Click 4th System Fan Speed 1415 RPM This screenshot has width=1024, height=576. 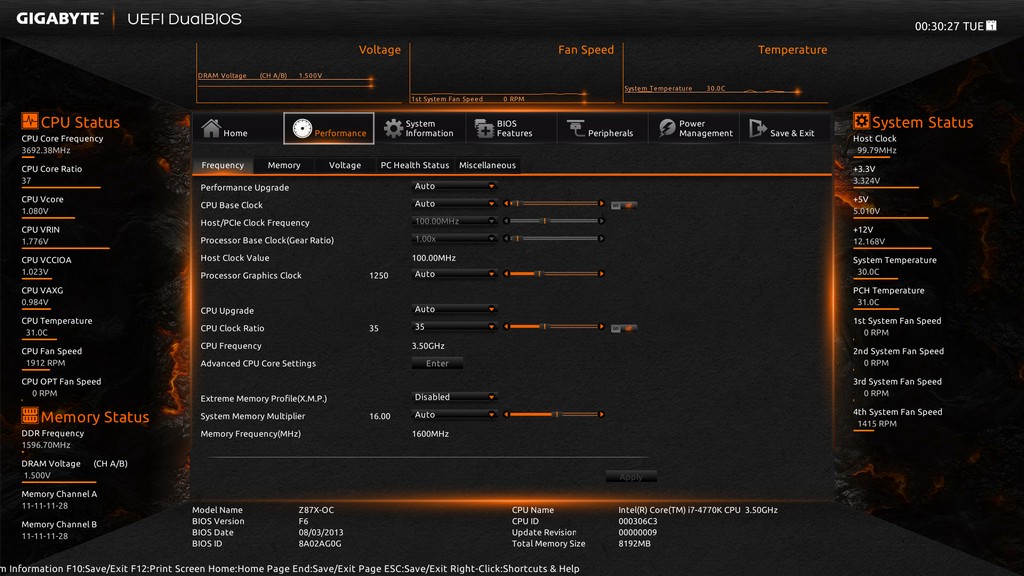click(876, 424)
